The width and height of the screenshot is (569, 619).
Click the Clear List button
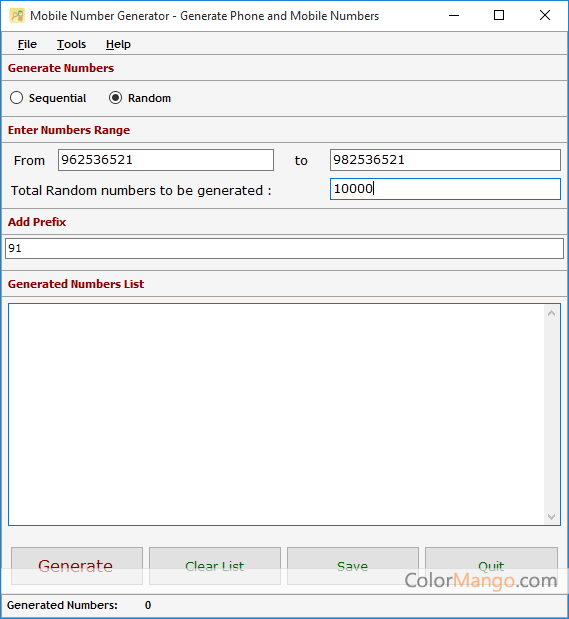click(215, 566)
